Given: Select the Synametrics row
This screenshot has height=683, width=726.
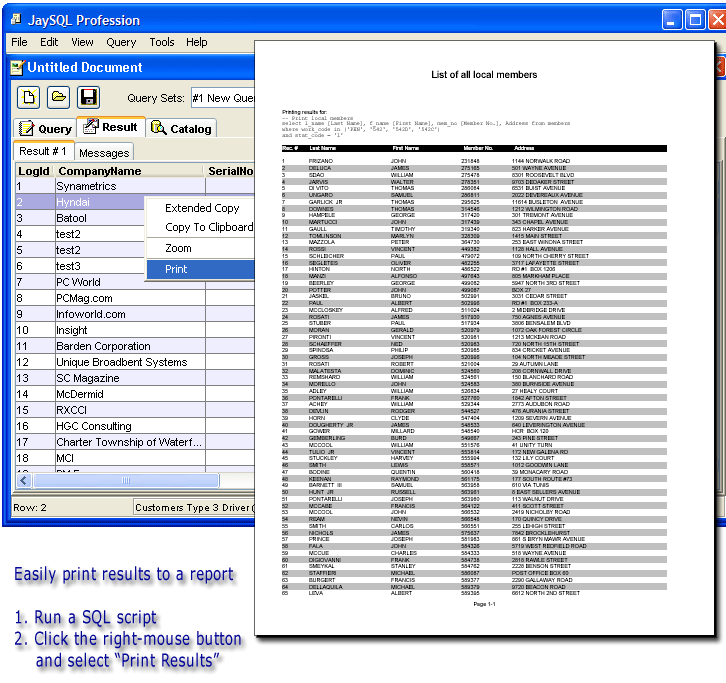Looking at the screenshot, I should [135, 186].
